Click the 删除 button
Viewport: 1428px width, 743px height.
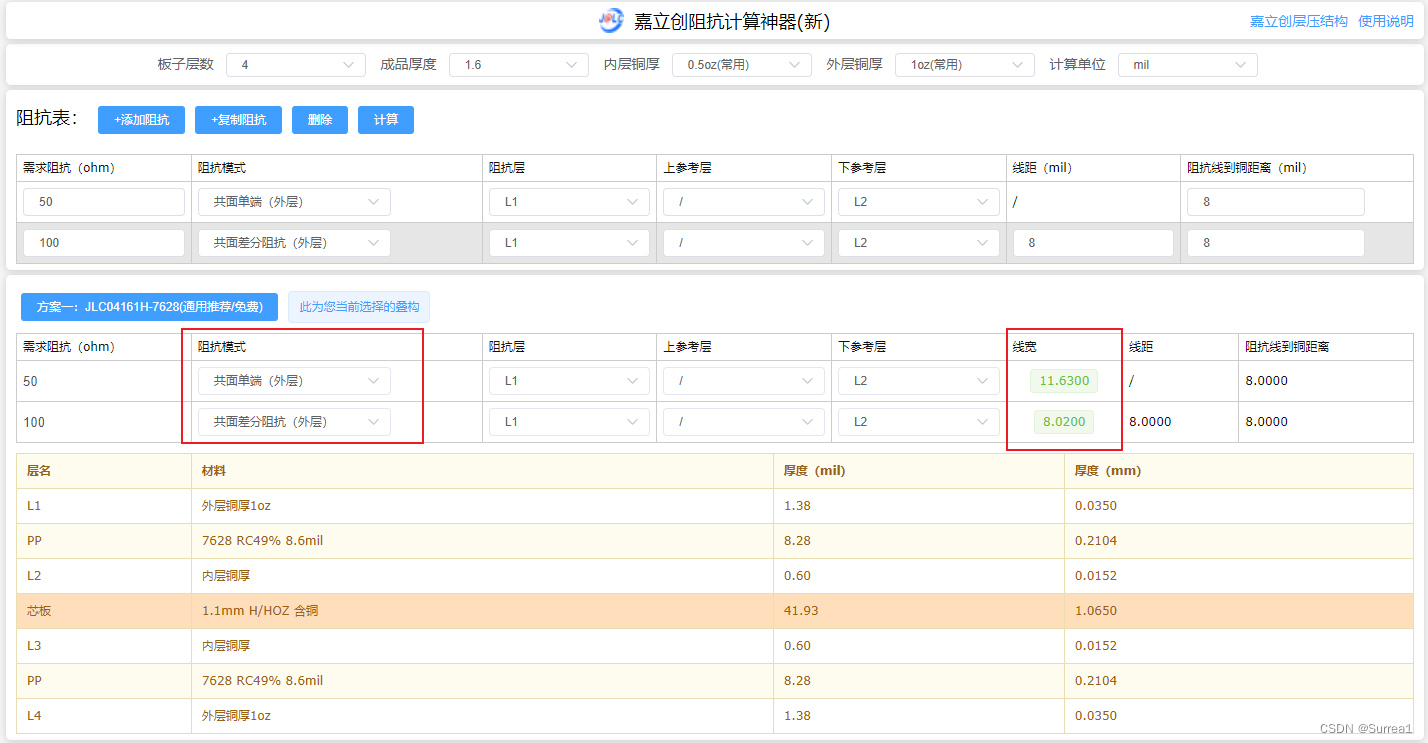(x=320, y=120)
